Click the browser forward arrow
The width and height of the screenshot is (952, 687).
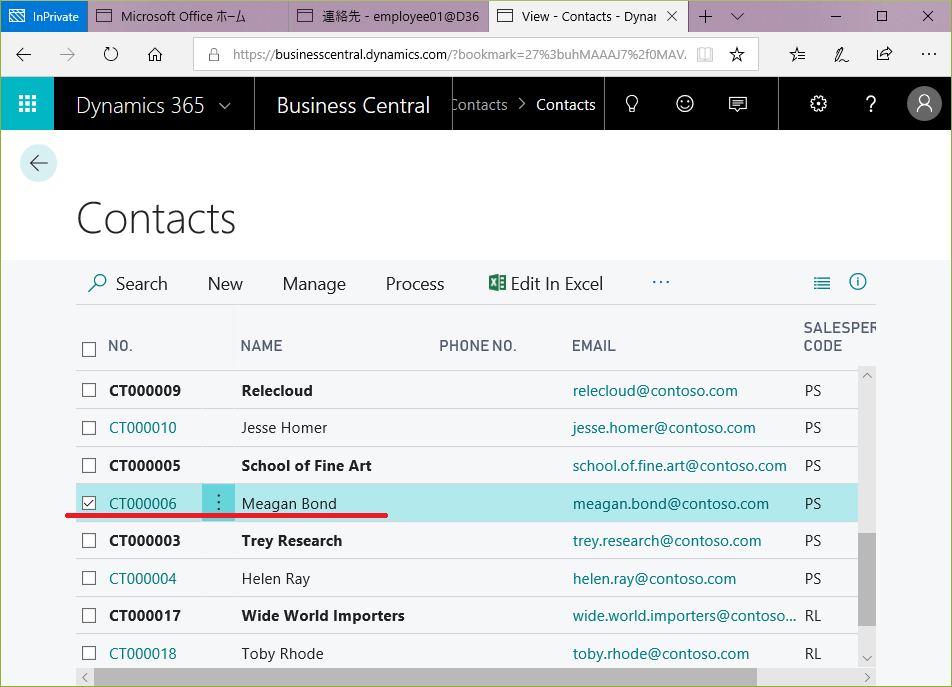[67, 55]
